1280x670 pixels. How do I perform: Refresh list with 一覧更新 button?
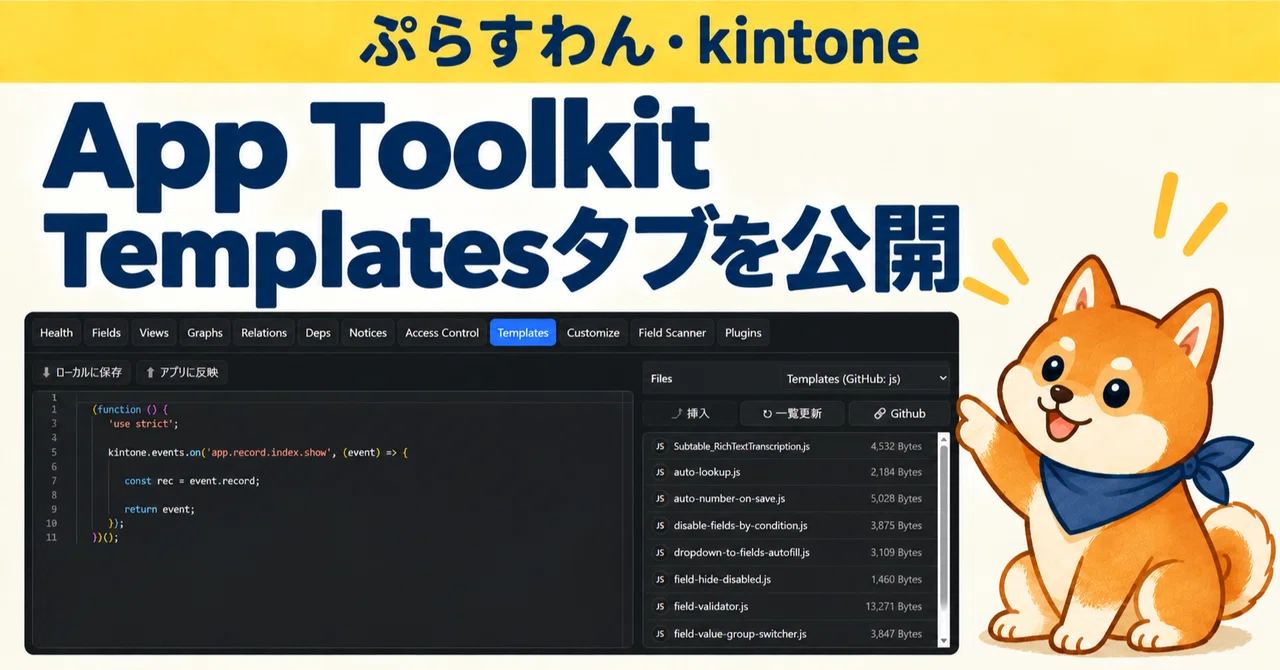click(792, 413)
